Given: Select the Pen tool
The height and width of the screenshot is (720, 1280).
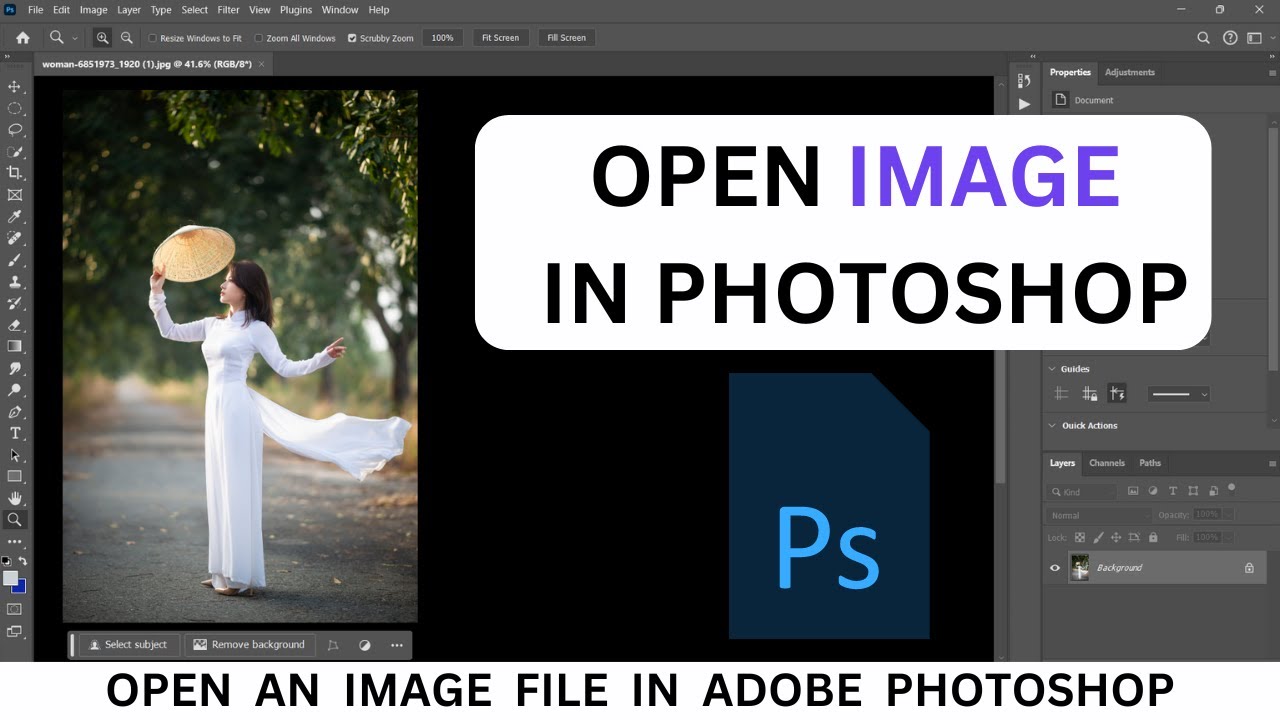Looking at the screenshot, I should pos(15,412).
